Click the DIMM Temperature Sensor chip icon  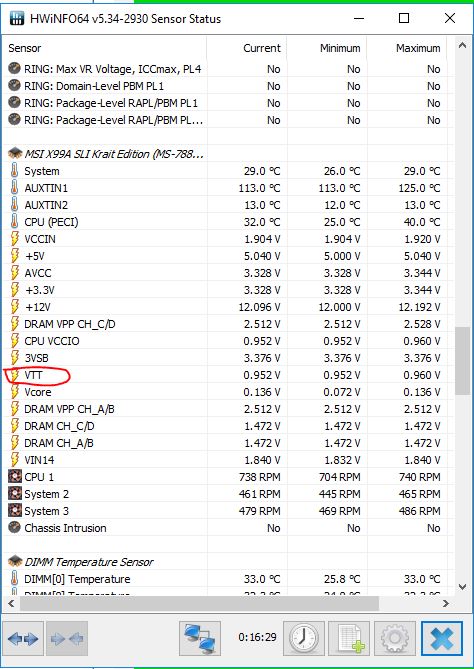click(x=15, y=561)
